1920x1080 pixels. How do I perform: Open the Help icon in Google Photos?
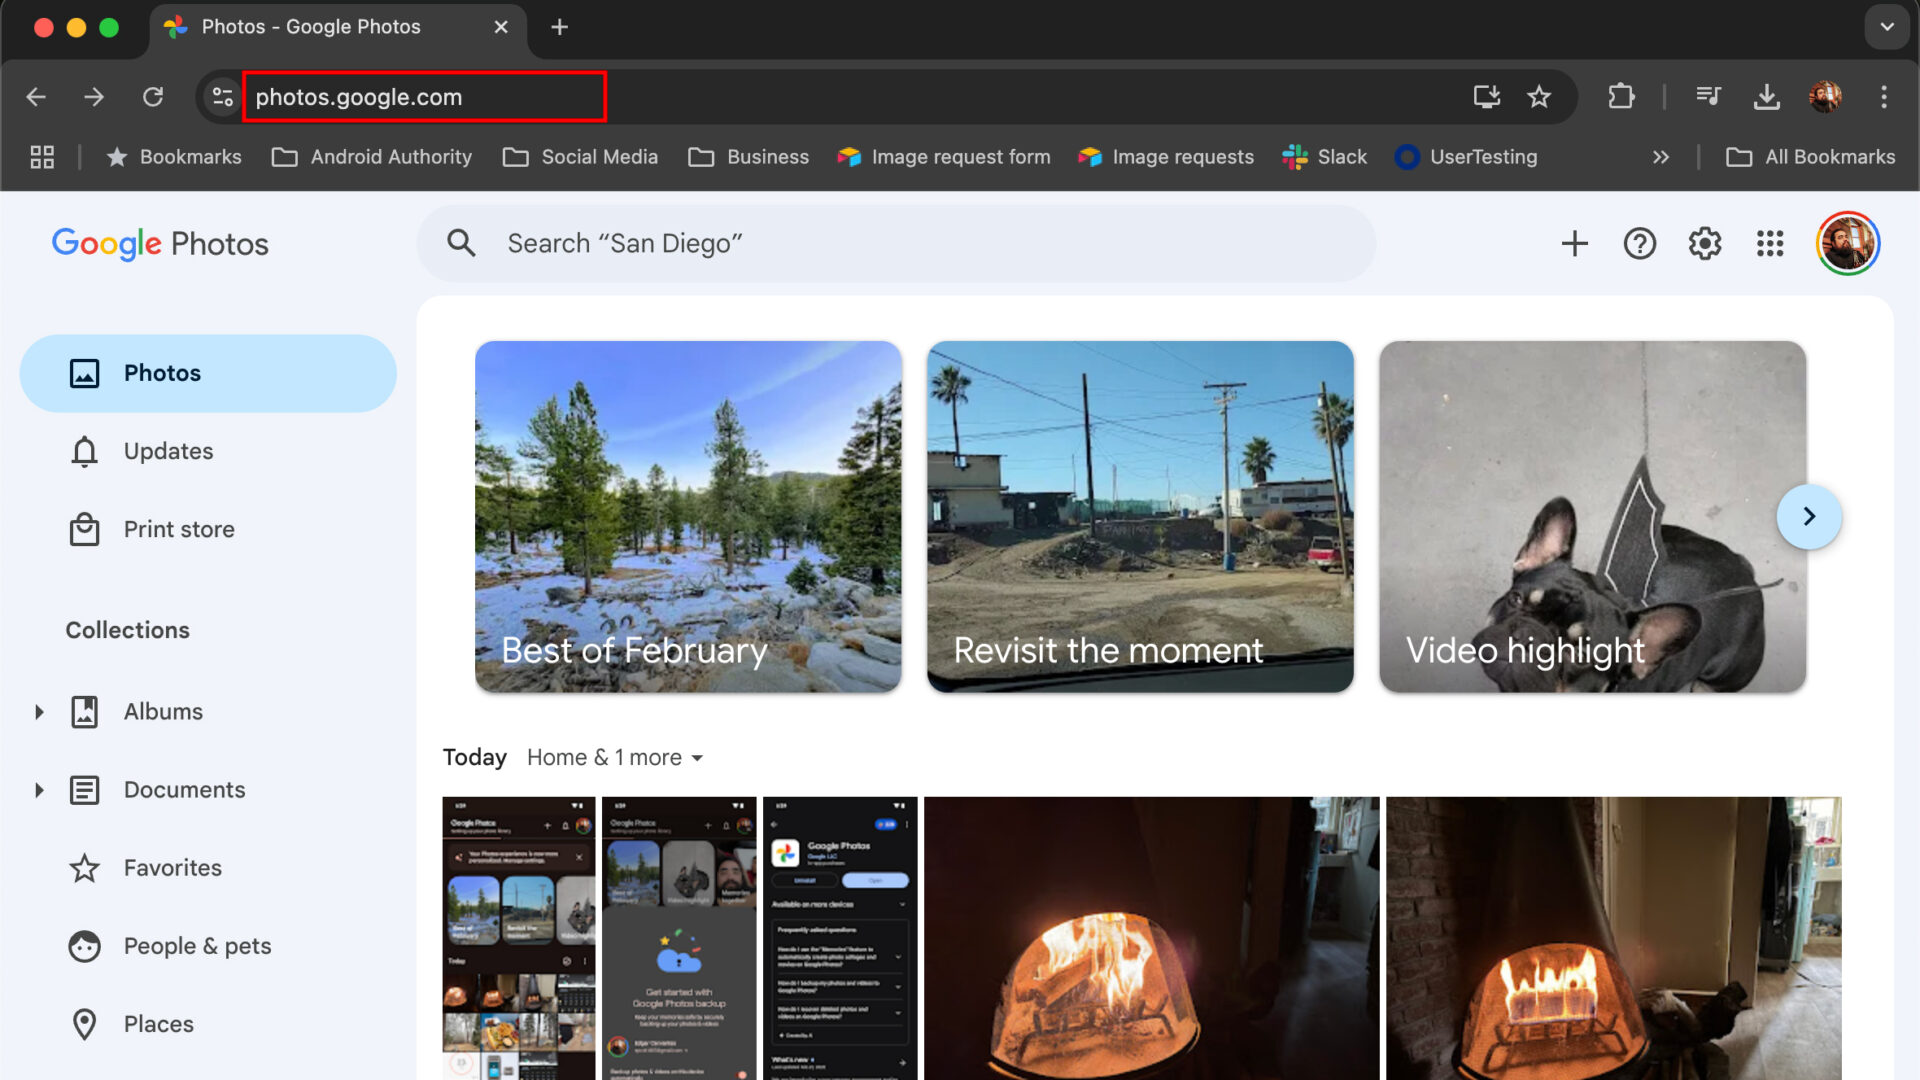1639,243
